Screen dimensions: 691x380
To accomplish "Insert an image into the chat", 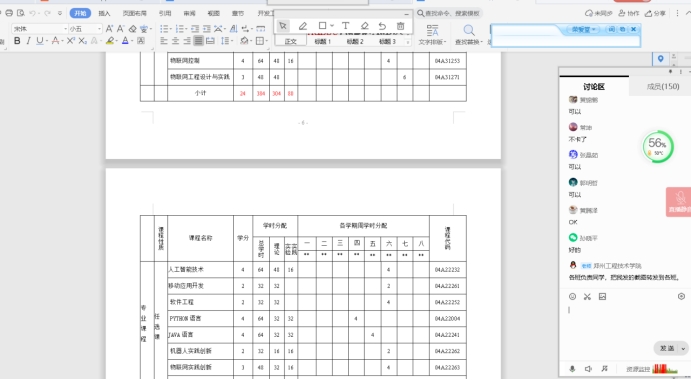I will pyautogui.click(x=602, y=297).
